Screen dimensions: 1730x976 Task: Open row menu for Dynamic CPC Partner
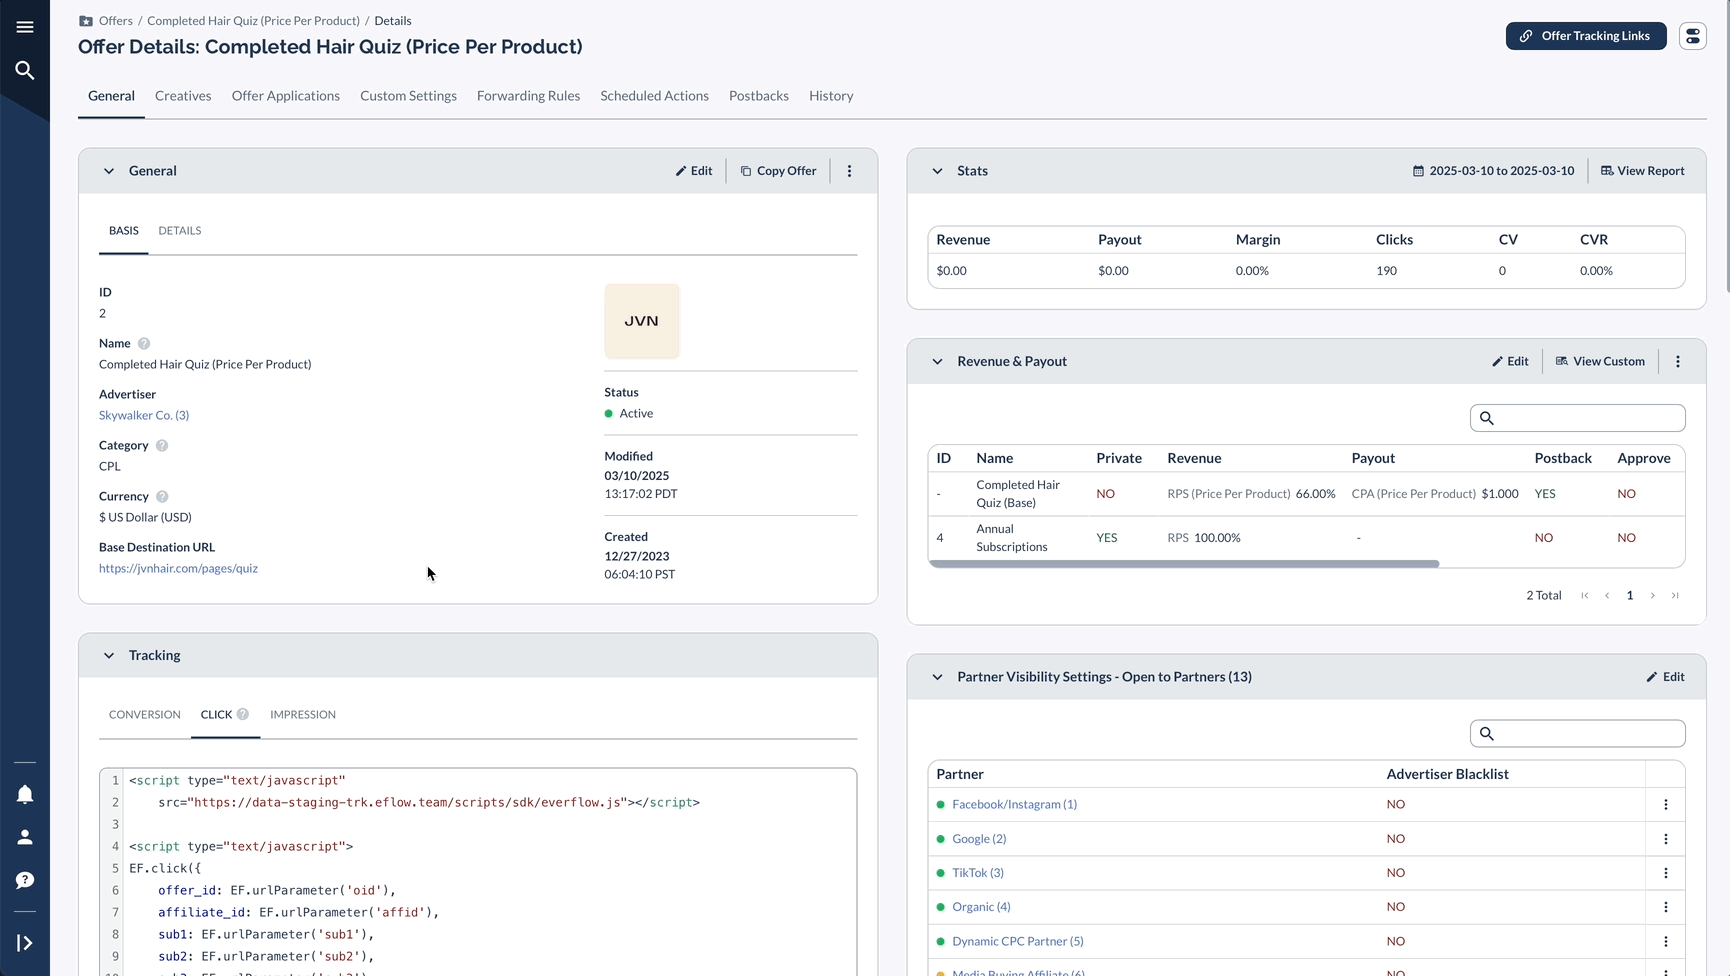(1666, 942)
